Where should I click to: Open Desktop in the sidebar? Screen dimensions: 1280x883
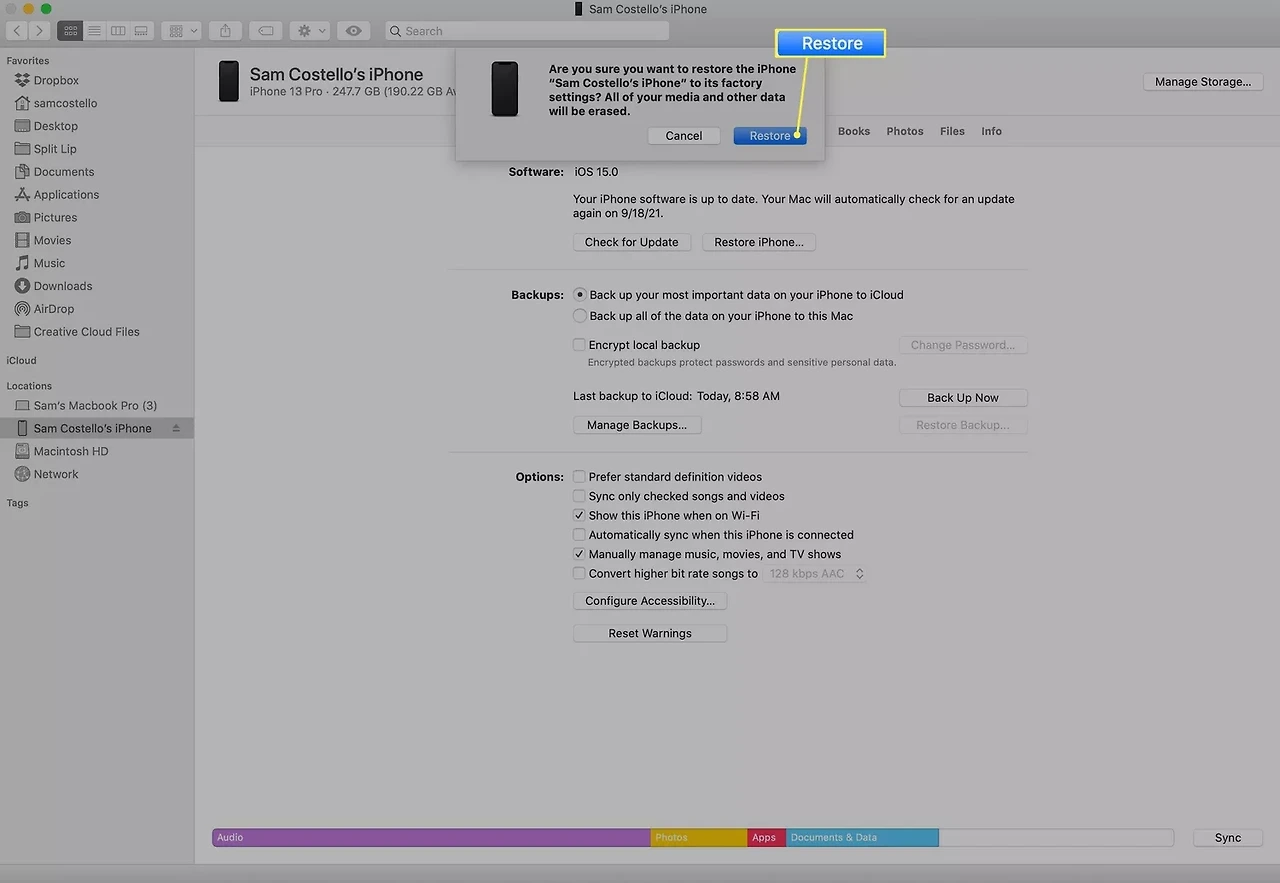click(x=55, y=126)
